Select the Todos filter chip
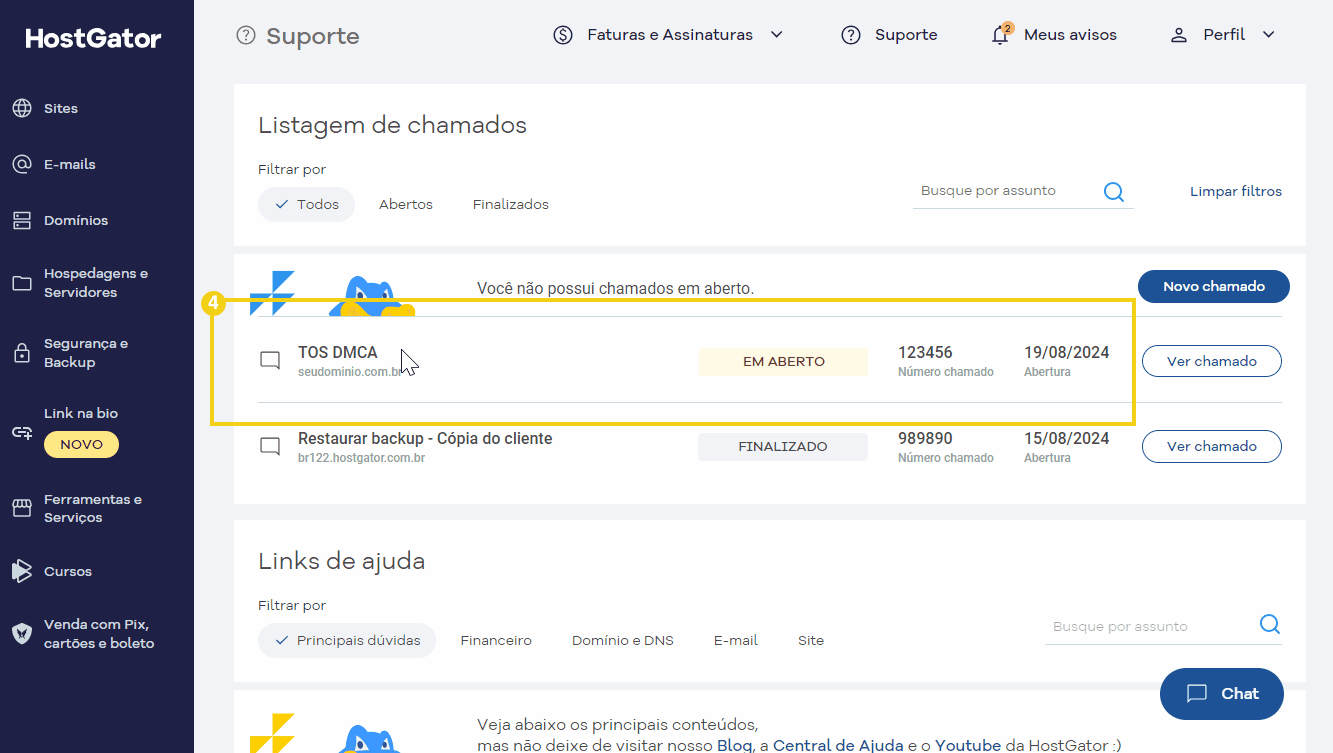 [x=306, y=204]
